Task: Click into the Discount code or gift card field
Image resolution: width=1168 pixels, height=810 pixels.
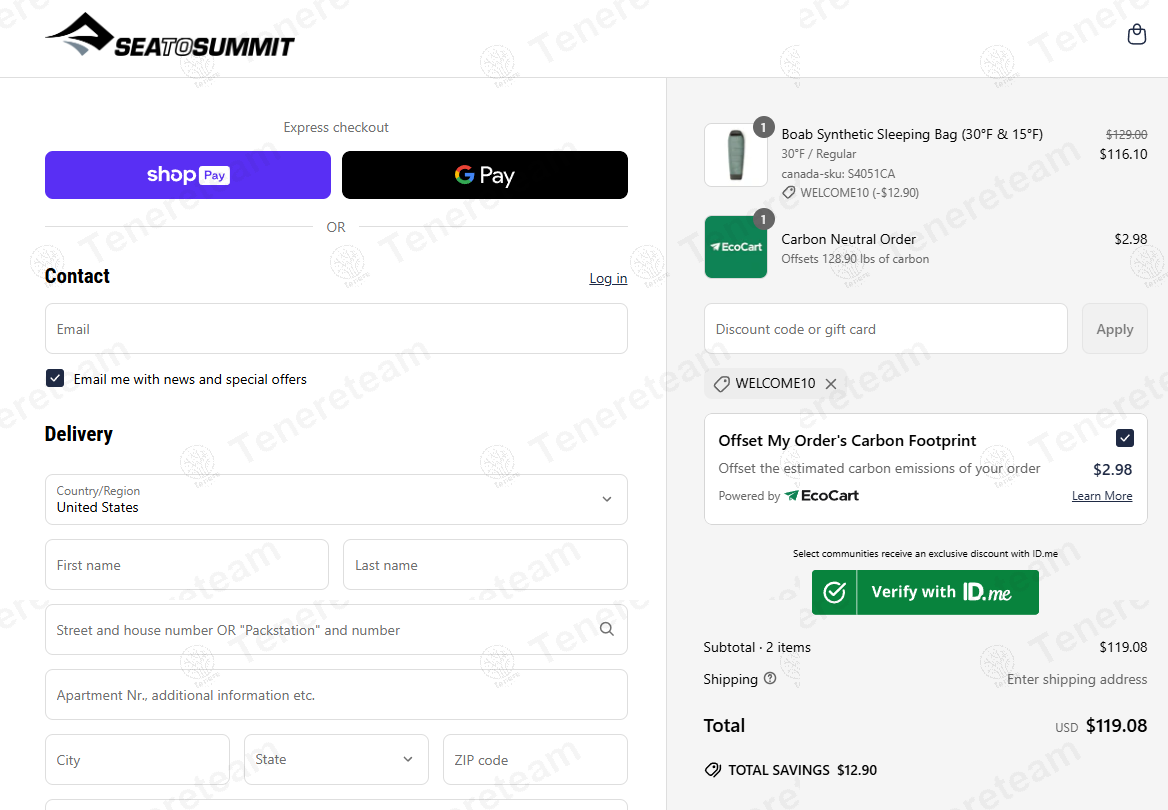Action: pyautogui.click(x=885, y=329)
